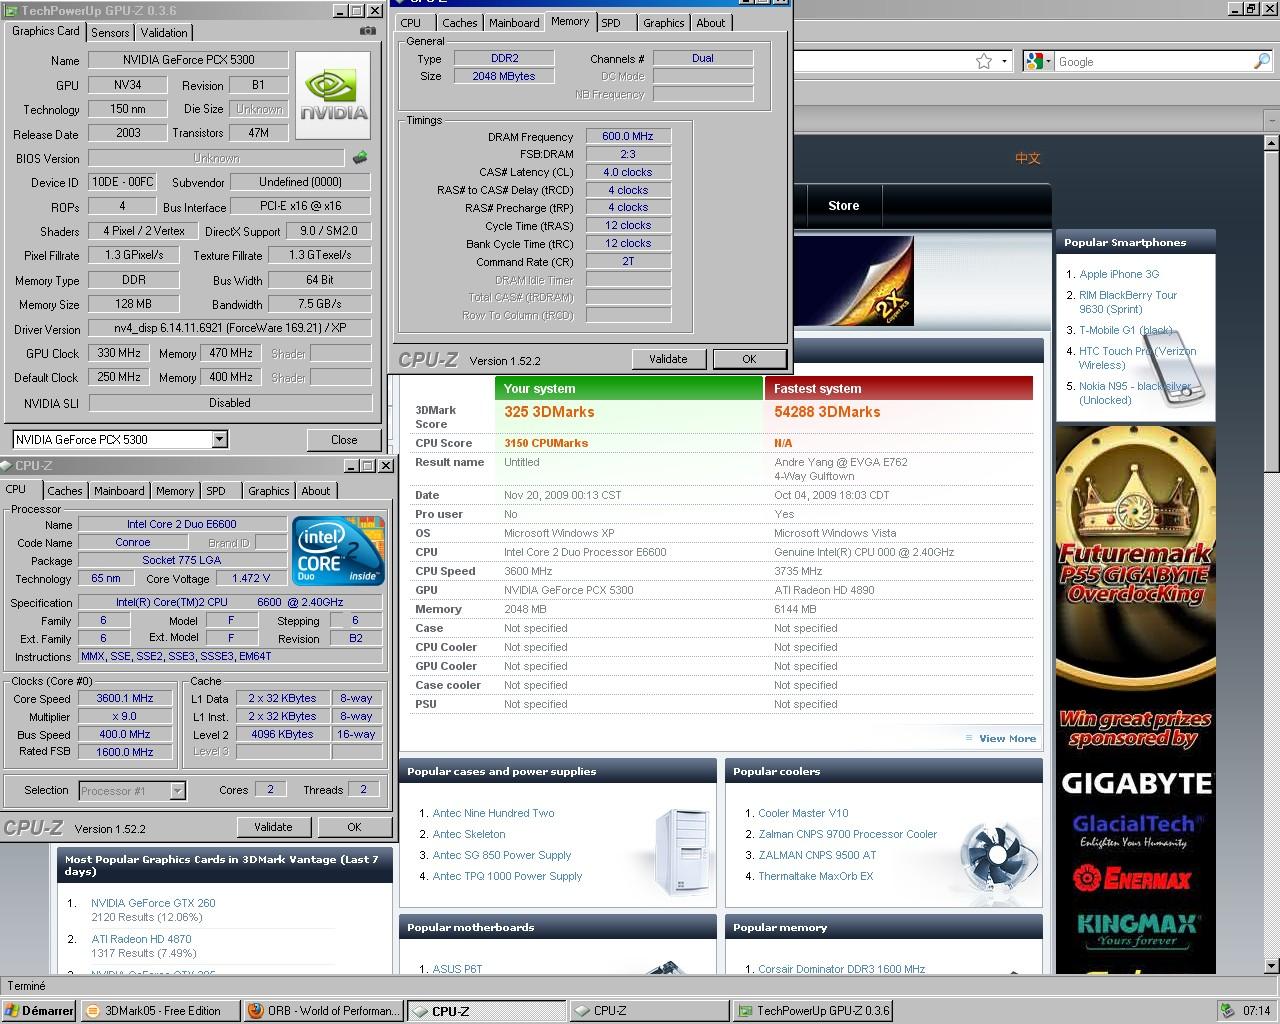Screen dimensions: 1280x1024
Task: Click the 600.0 MHz DRAM Frequency value
Action: coord(628,136)
